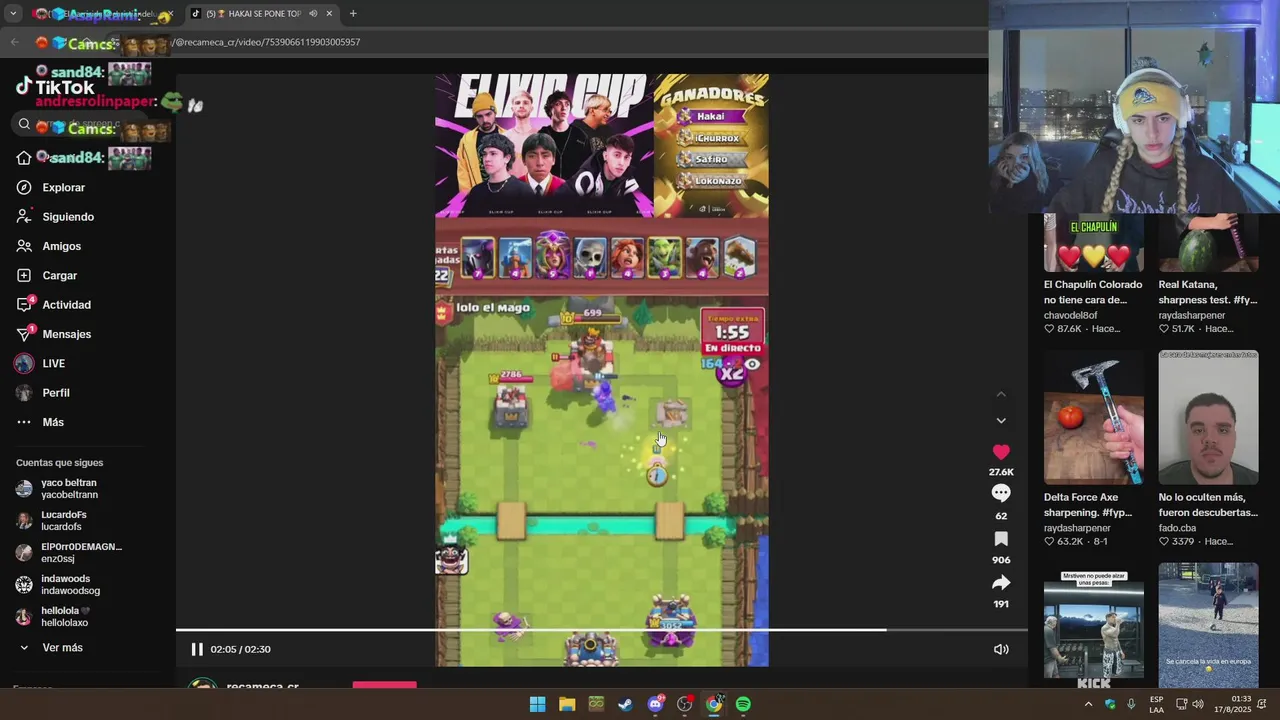Open the notification bell in taskbar

point(1263,704)
